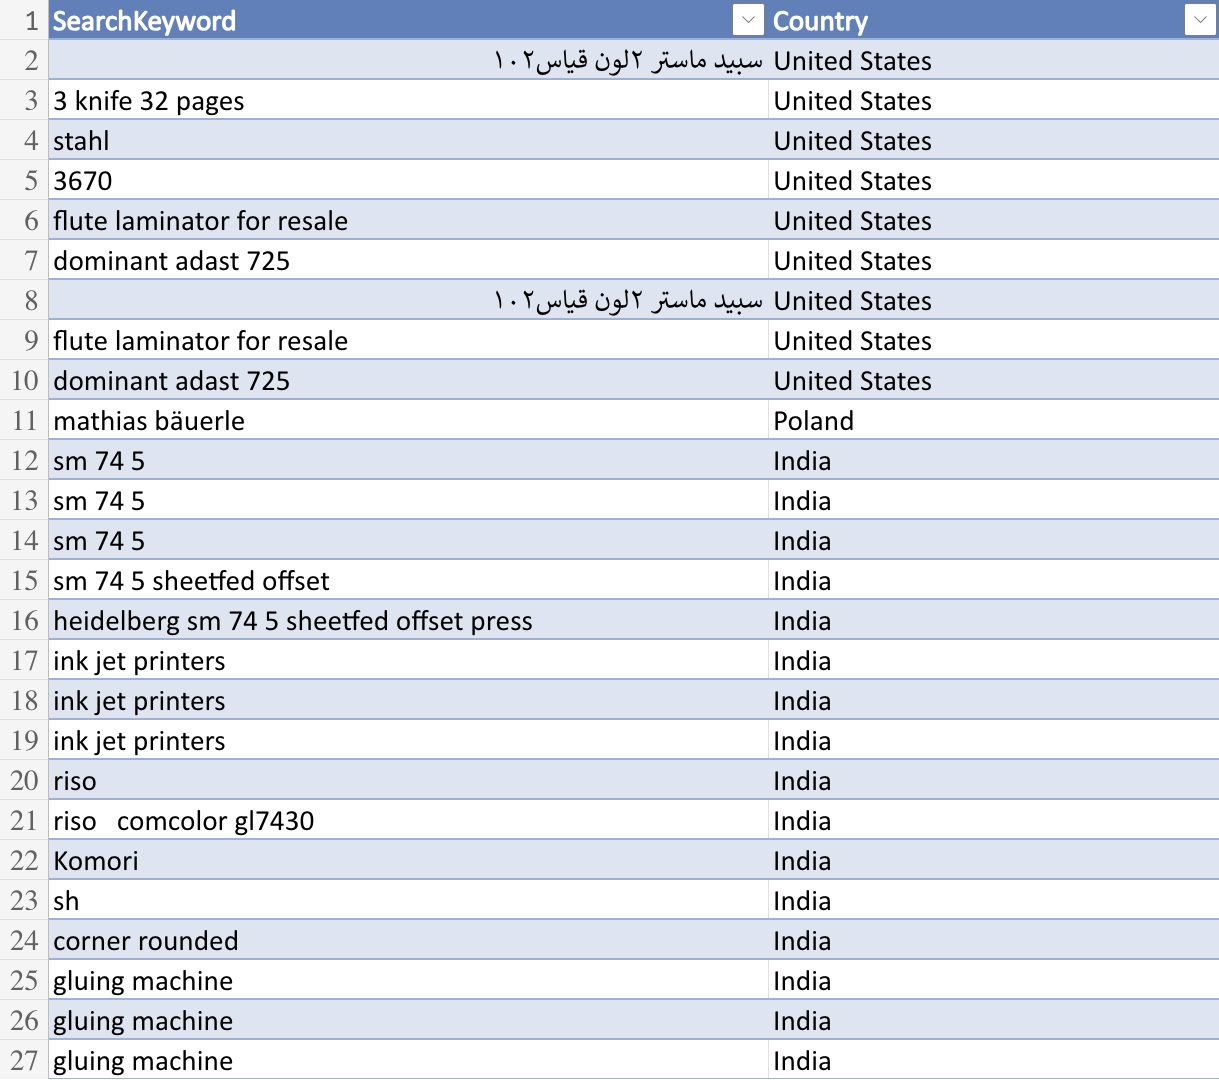Click the 'riso' cell in row 20
The width and height of the screenshot is (1219, 1080).
click(x=408, y=780)
